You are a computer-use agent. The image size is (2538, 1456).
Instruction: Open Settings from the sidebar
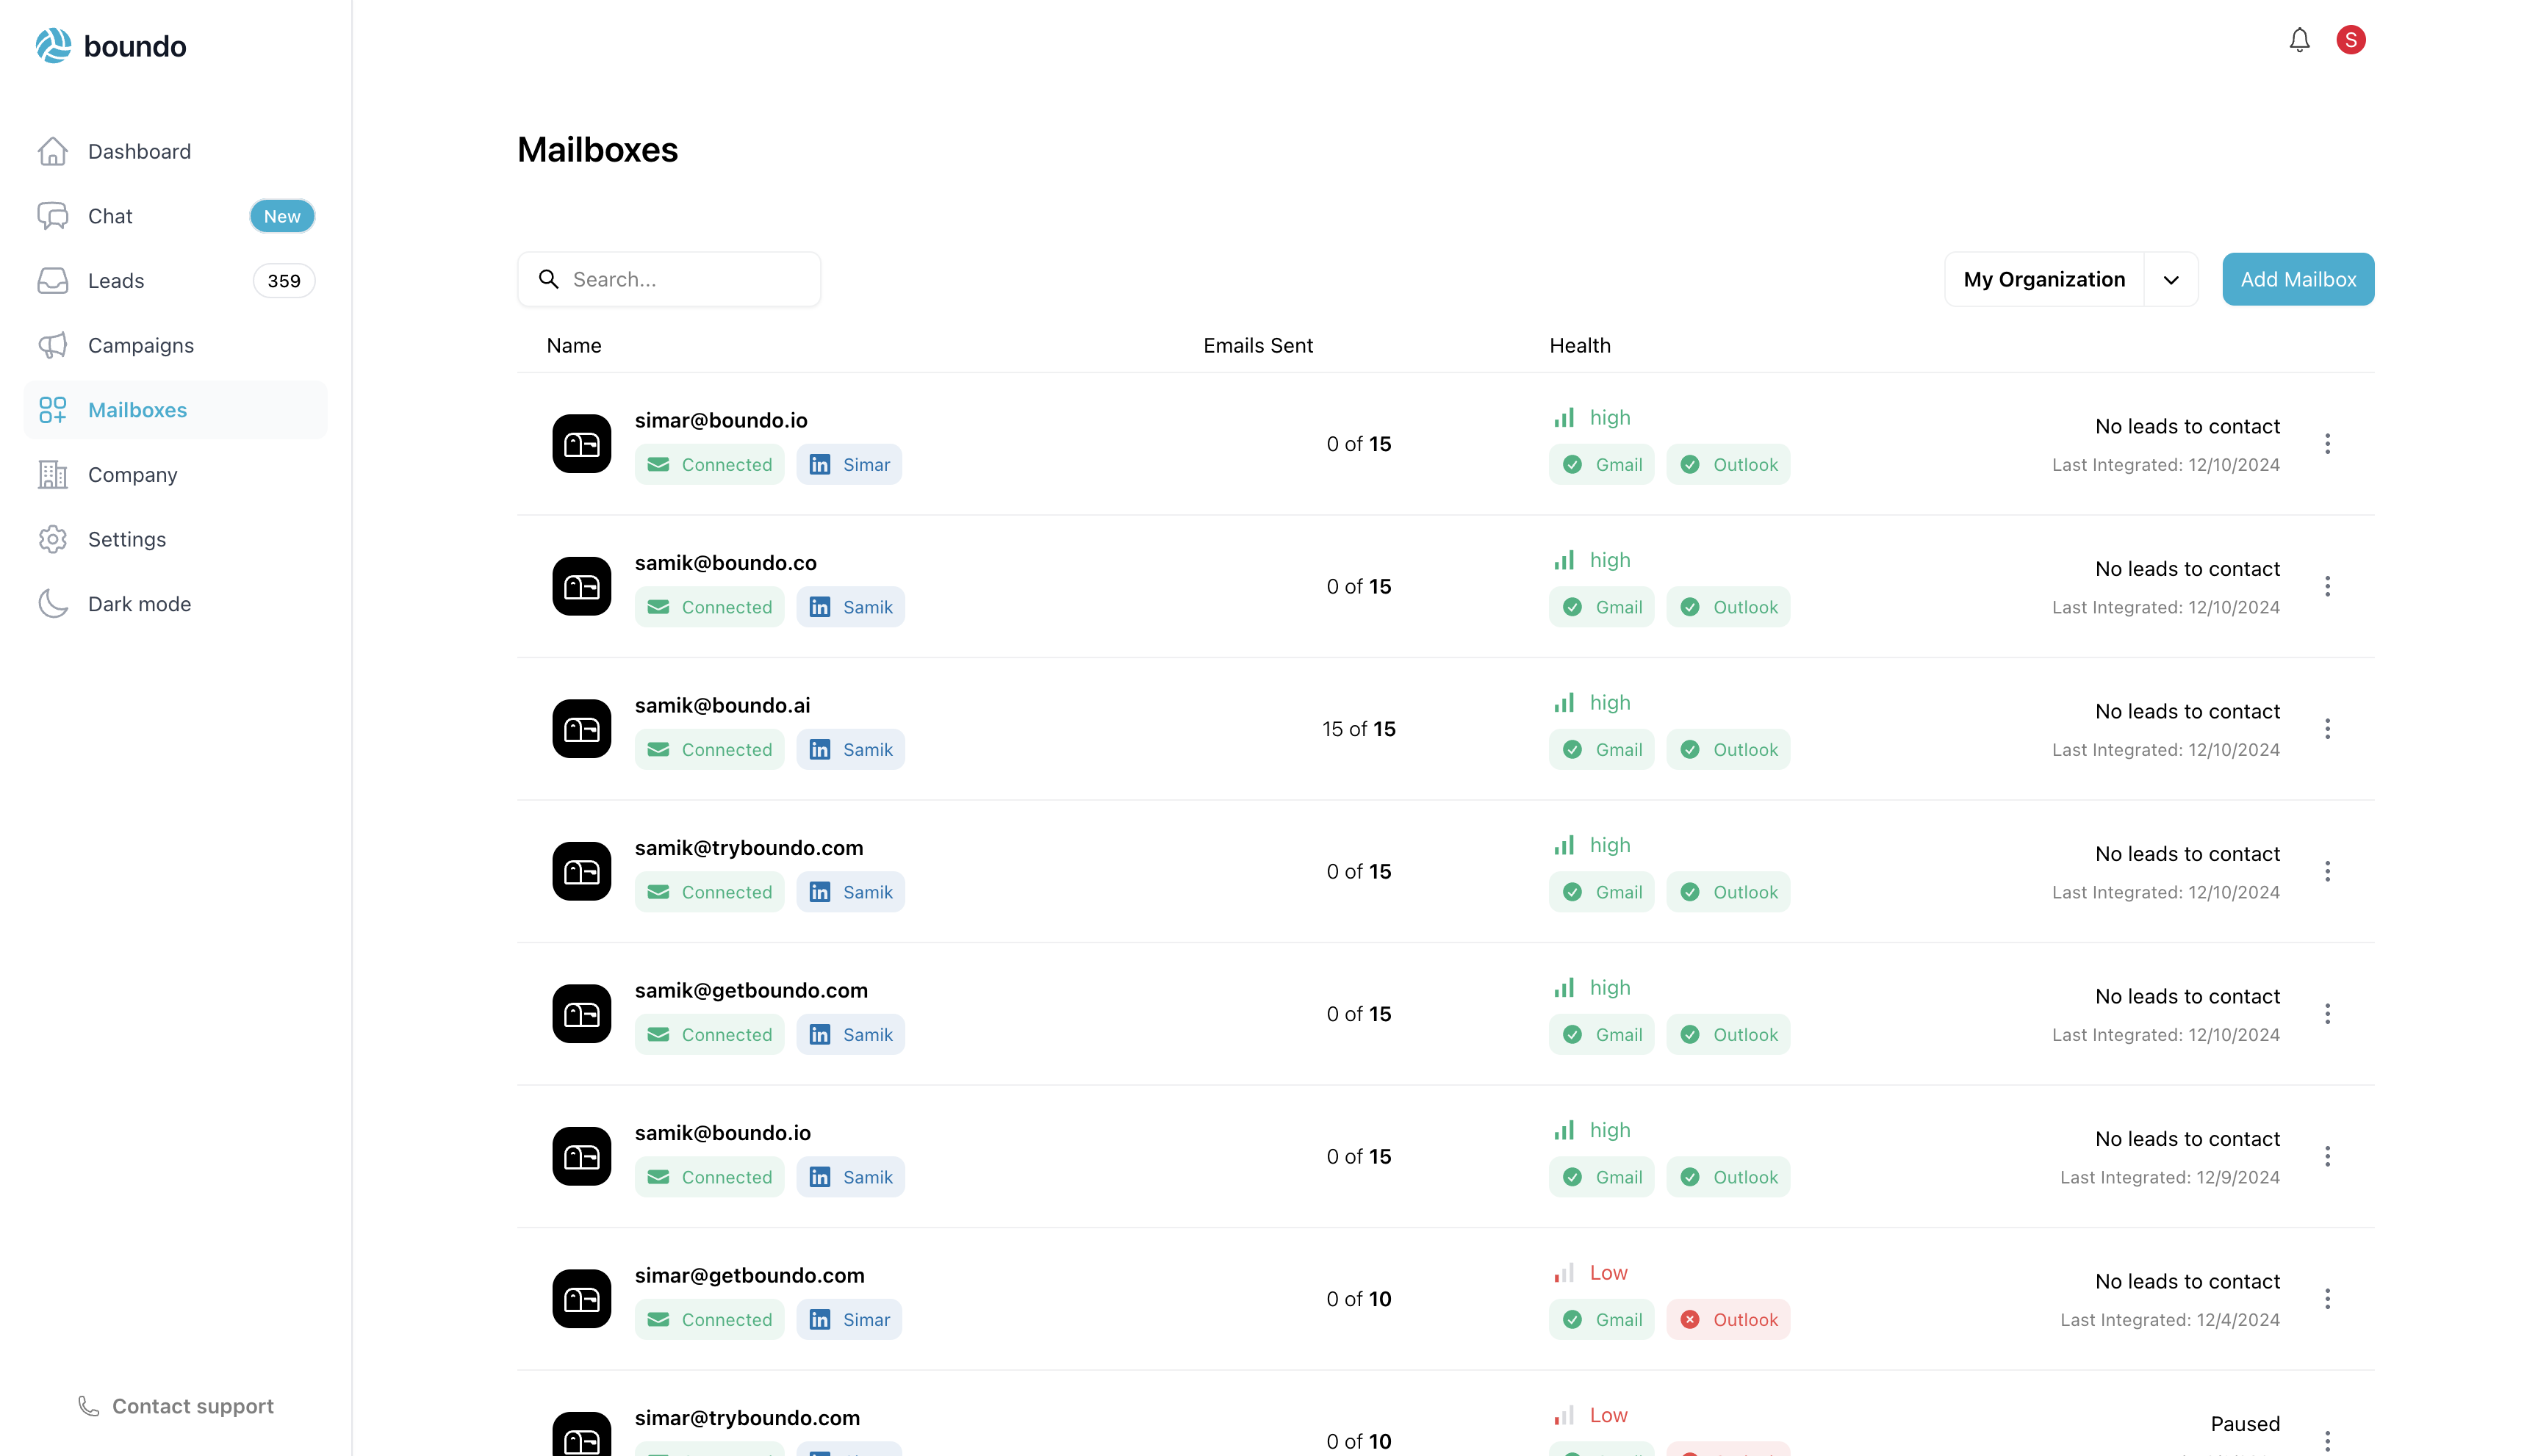pos(127,539)
